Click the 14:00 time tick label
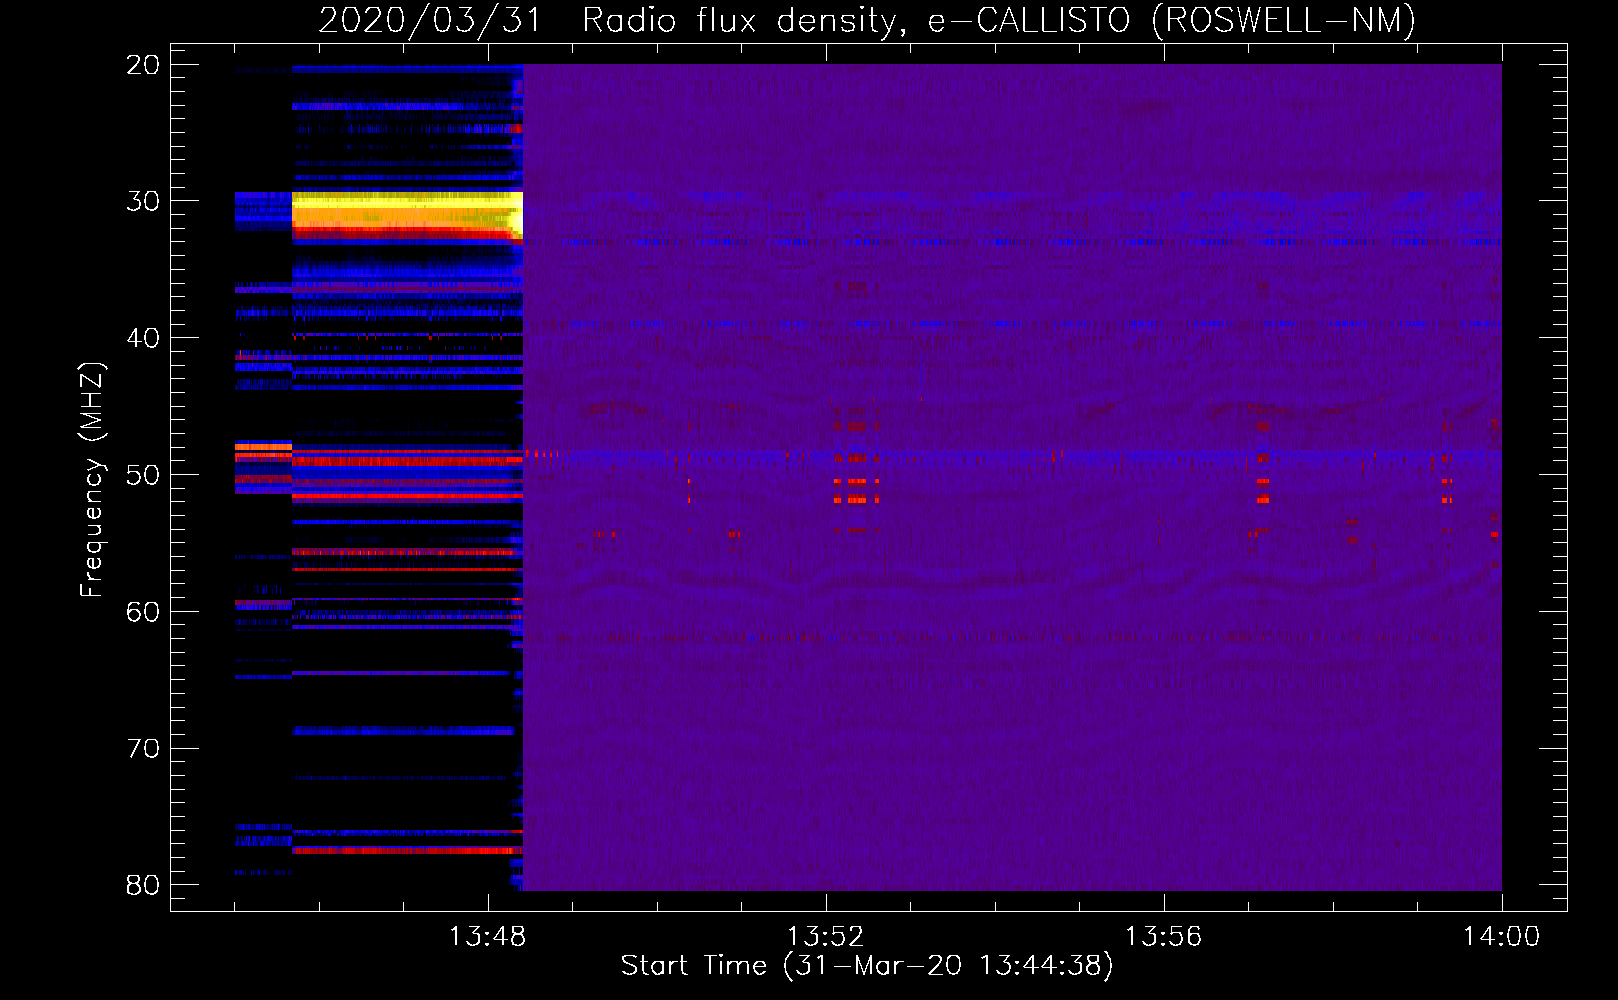Image resolution: width=1618 pixels, height=1000 pixels. (x=1501, y=937)
